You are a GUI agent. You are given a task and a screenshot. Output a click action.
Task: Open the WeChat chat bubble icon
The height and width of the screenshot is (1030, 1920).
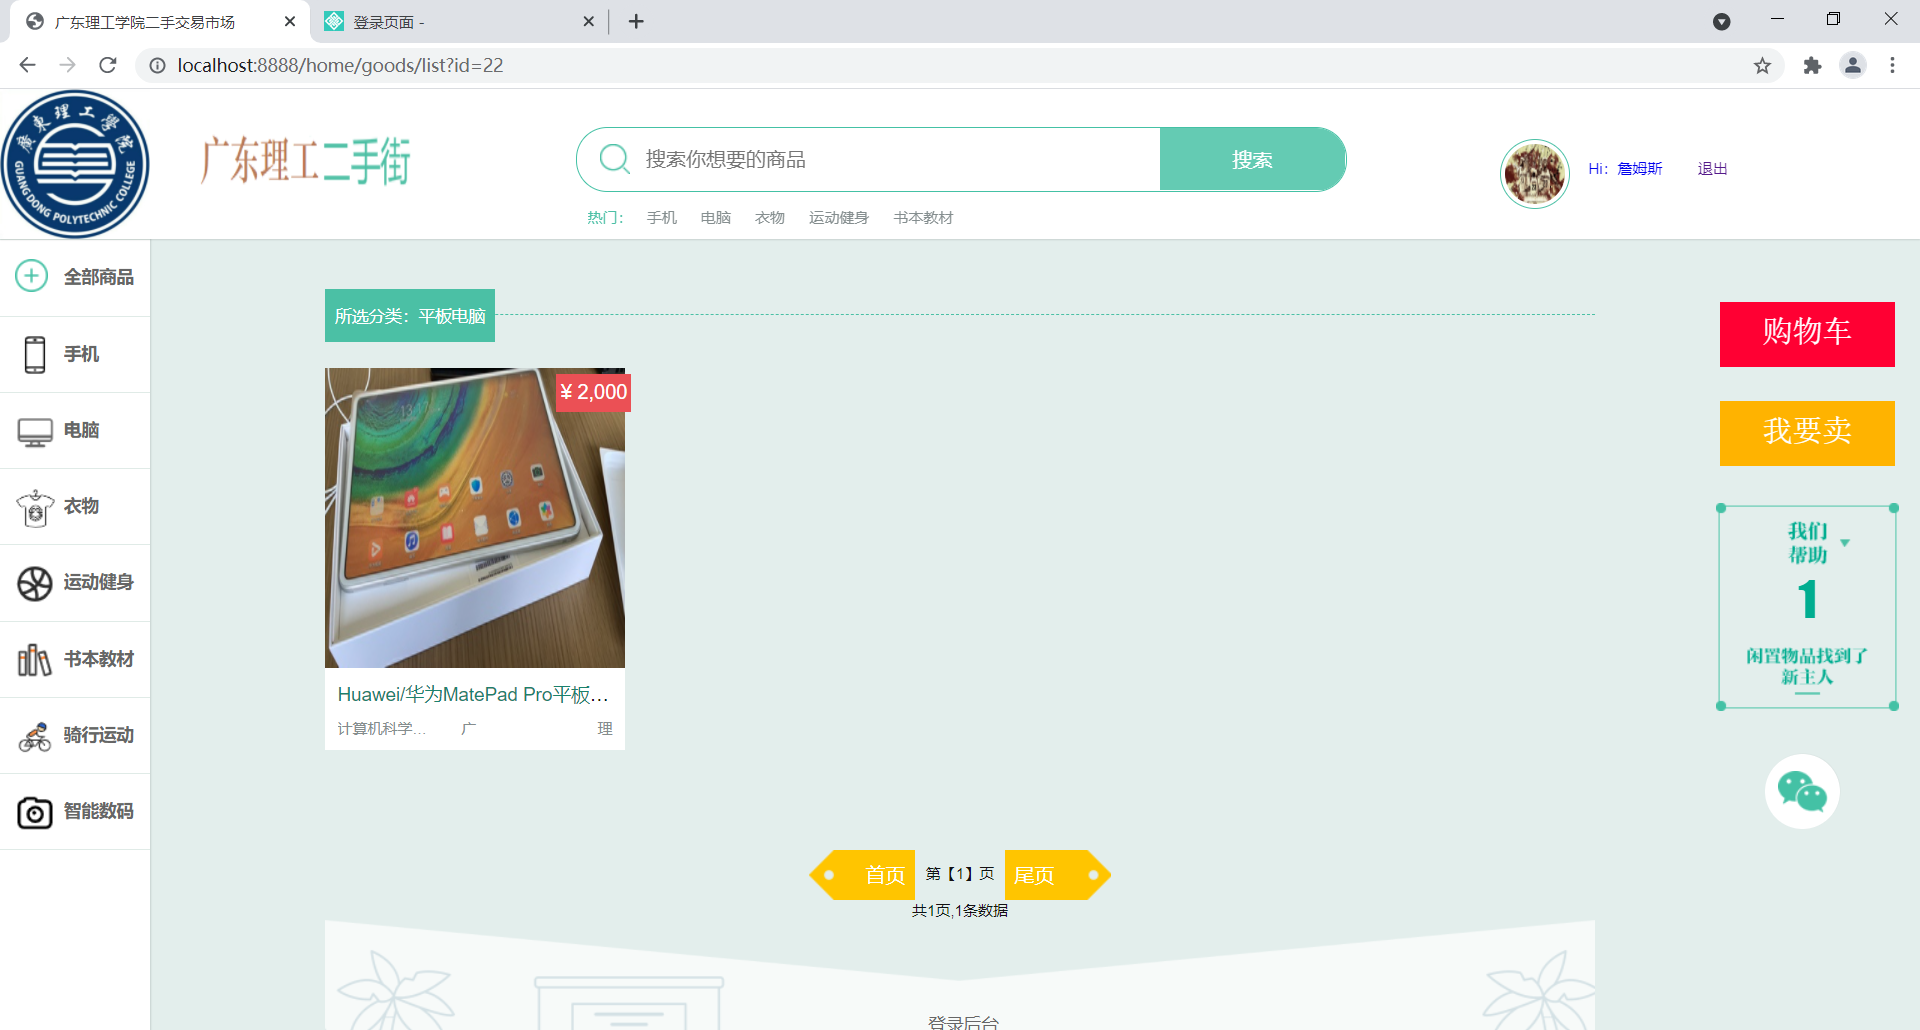point(1802,792)
